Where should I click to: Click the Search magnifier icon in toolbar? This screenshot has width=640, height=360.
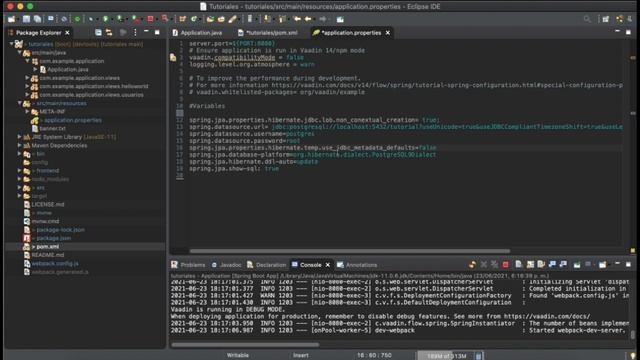587,19
